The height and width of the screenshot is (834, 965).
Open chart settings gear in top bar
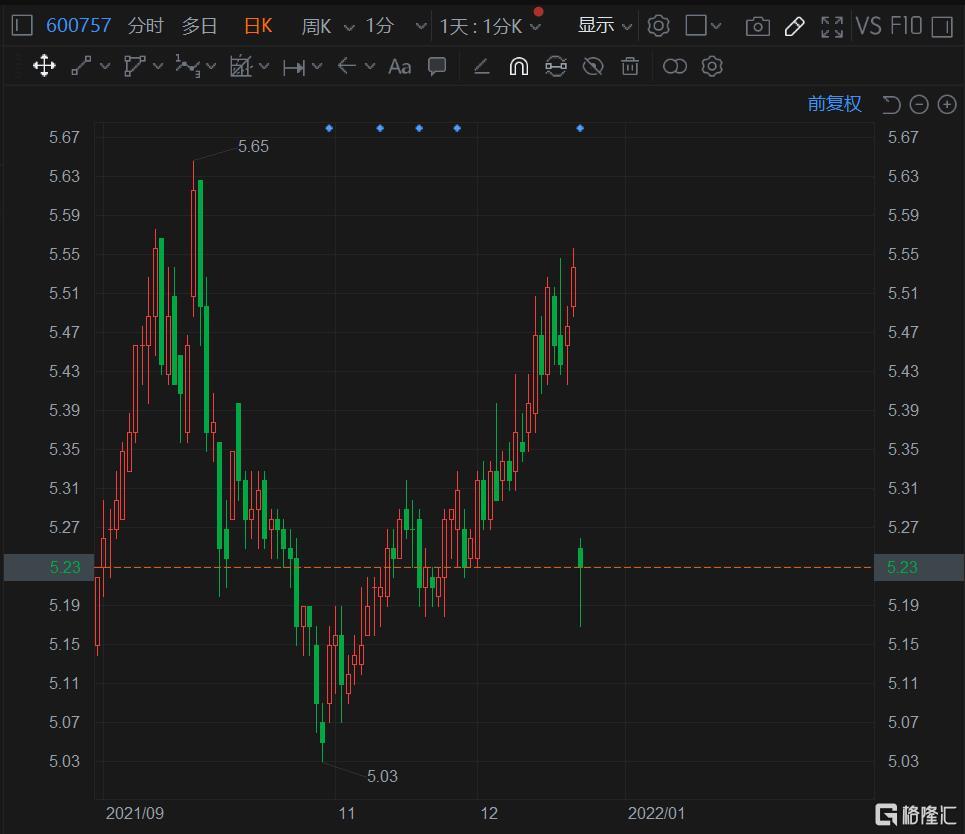point(659,26)
